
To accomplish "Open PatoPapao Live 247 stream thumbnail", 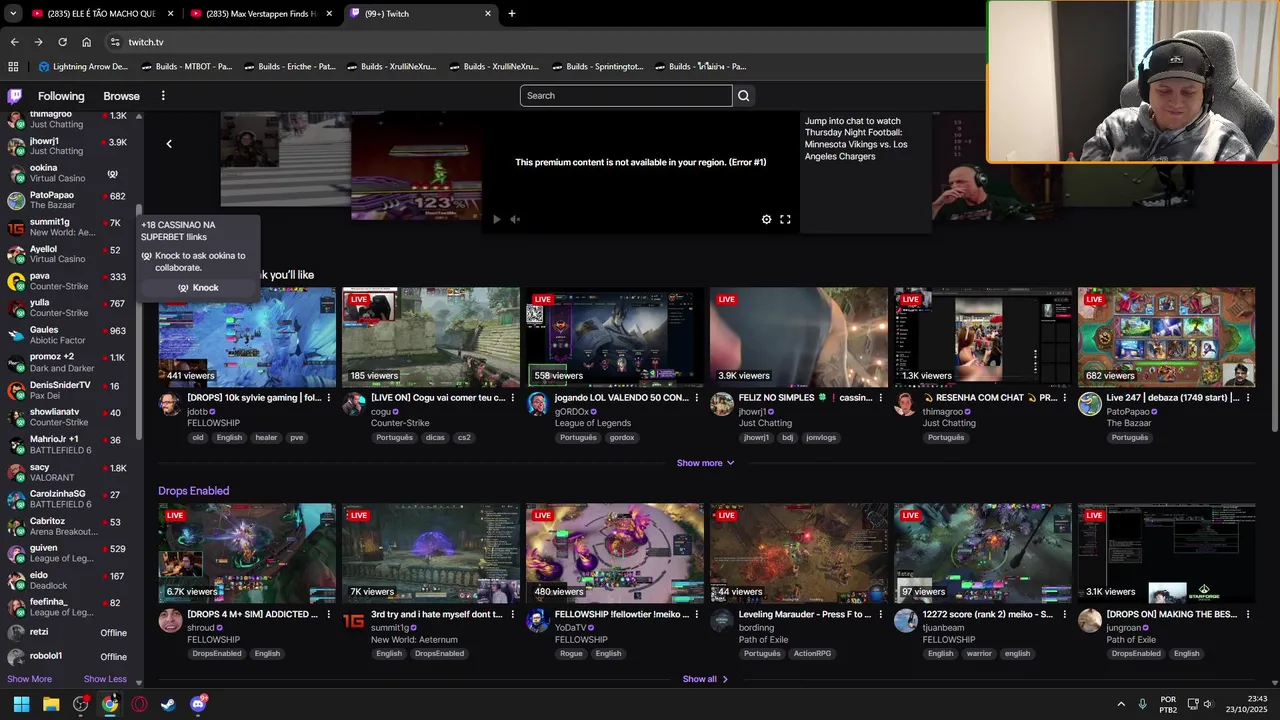I will 1166,337.
